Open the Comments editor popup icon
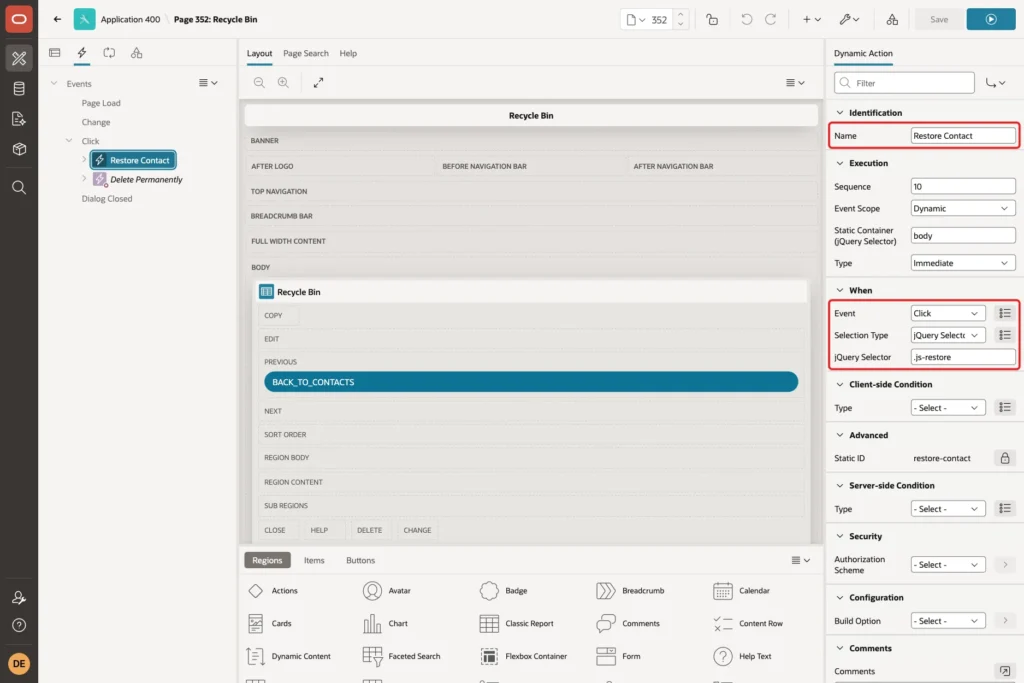This screenshot has height=683, width=1024. (1004, 671)
